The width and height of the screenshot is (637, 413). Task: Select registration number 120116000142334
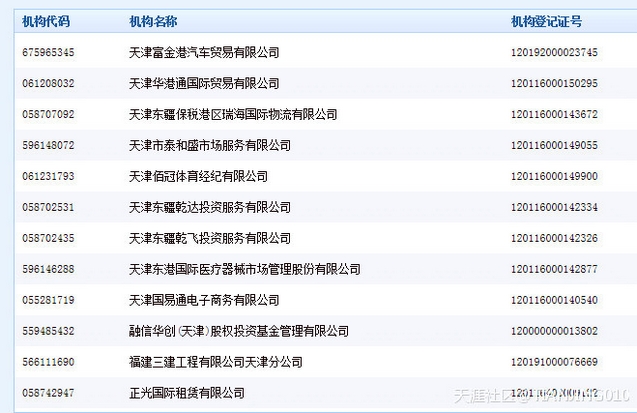(x=554, y=207)
